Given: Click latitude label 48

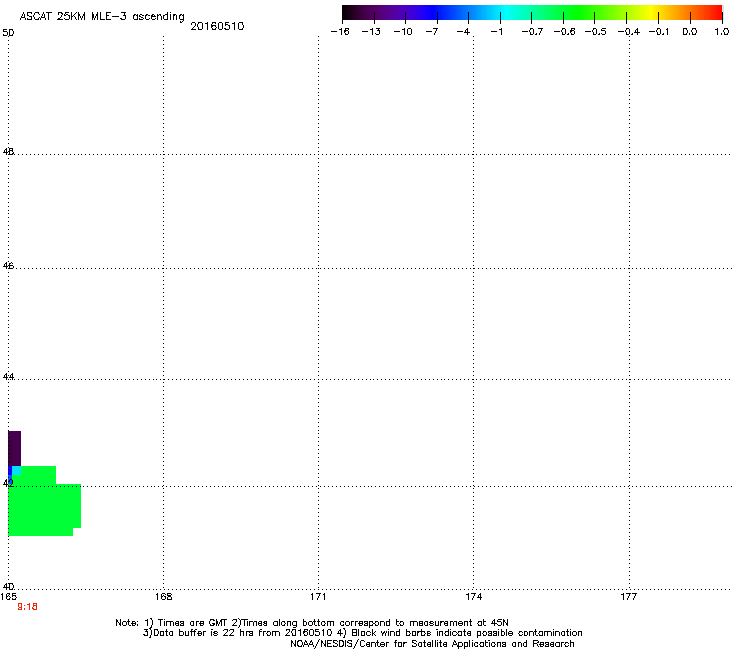Looking at the screenshot, I should [8, 152].
